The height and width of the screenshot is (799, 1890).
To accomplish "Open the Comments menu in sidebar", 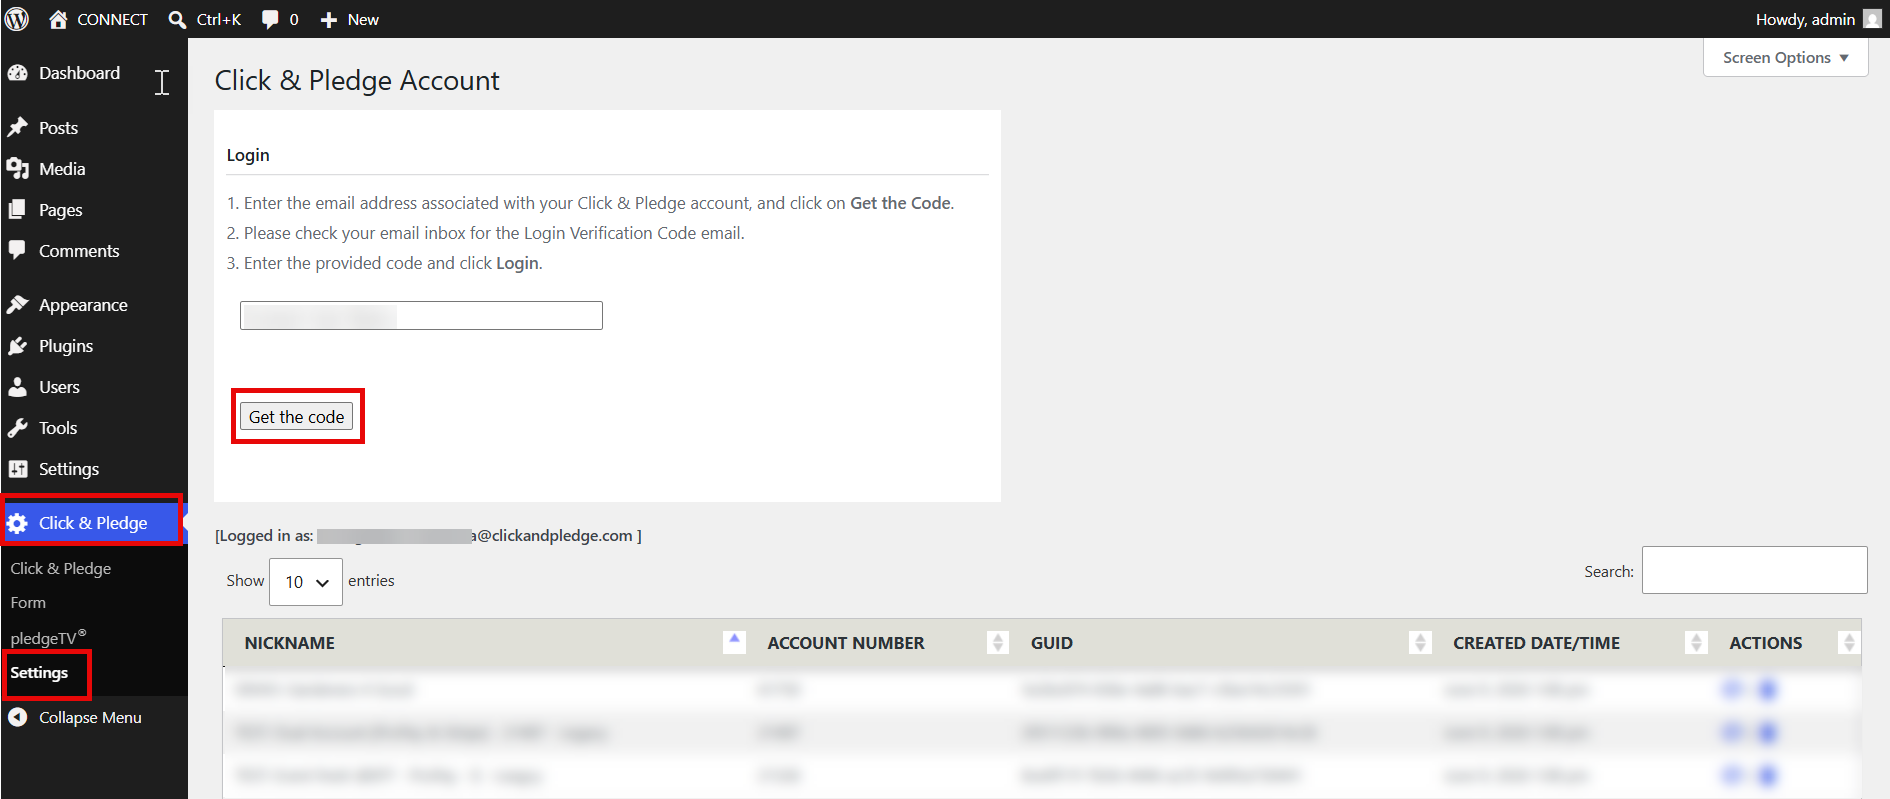I will tap(79, 251).
